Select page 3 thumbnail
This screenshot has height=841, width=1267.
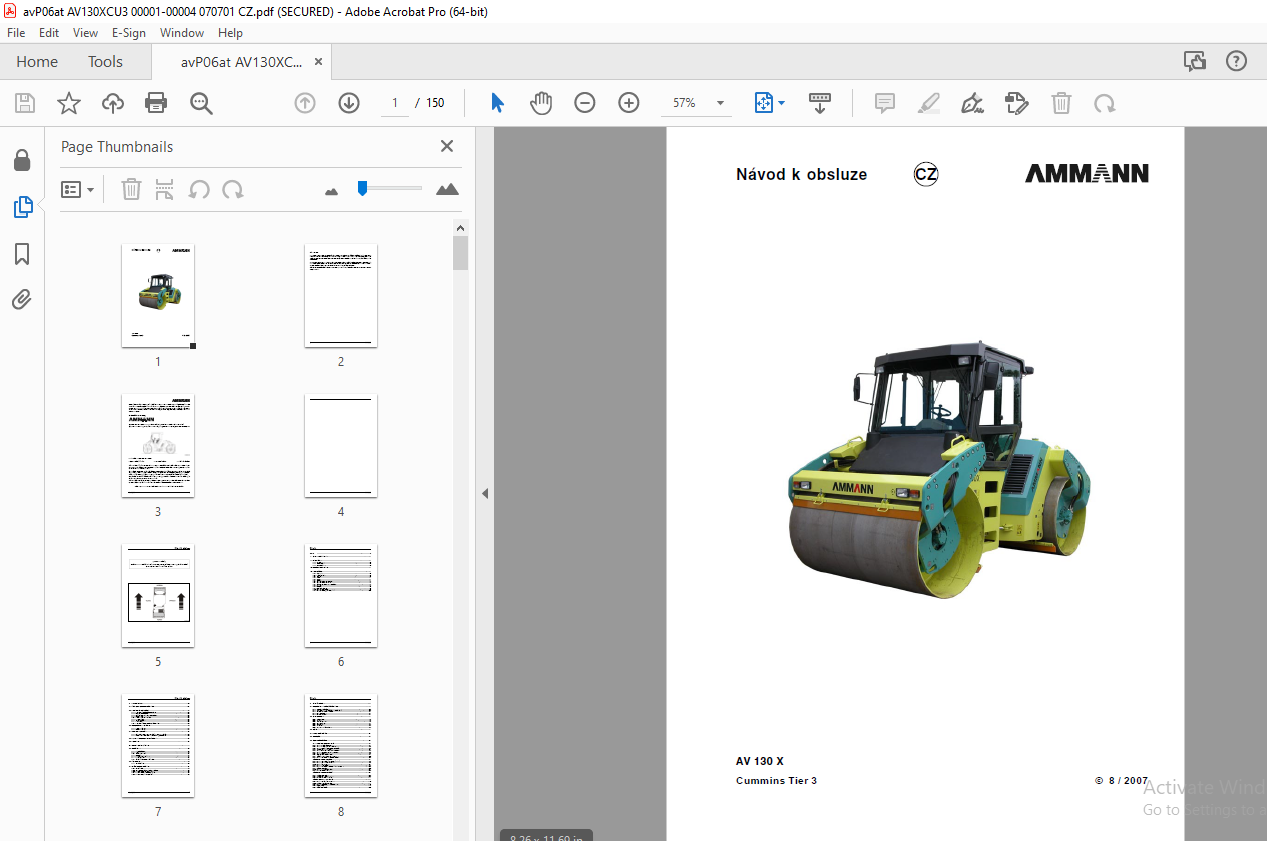[158, 445]
